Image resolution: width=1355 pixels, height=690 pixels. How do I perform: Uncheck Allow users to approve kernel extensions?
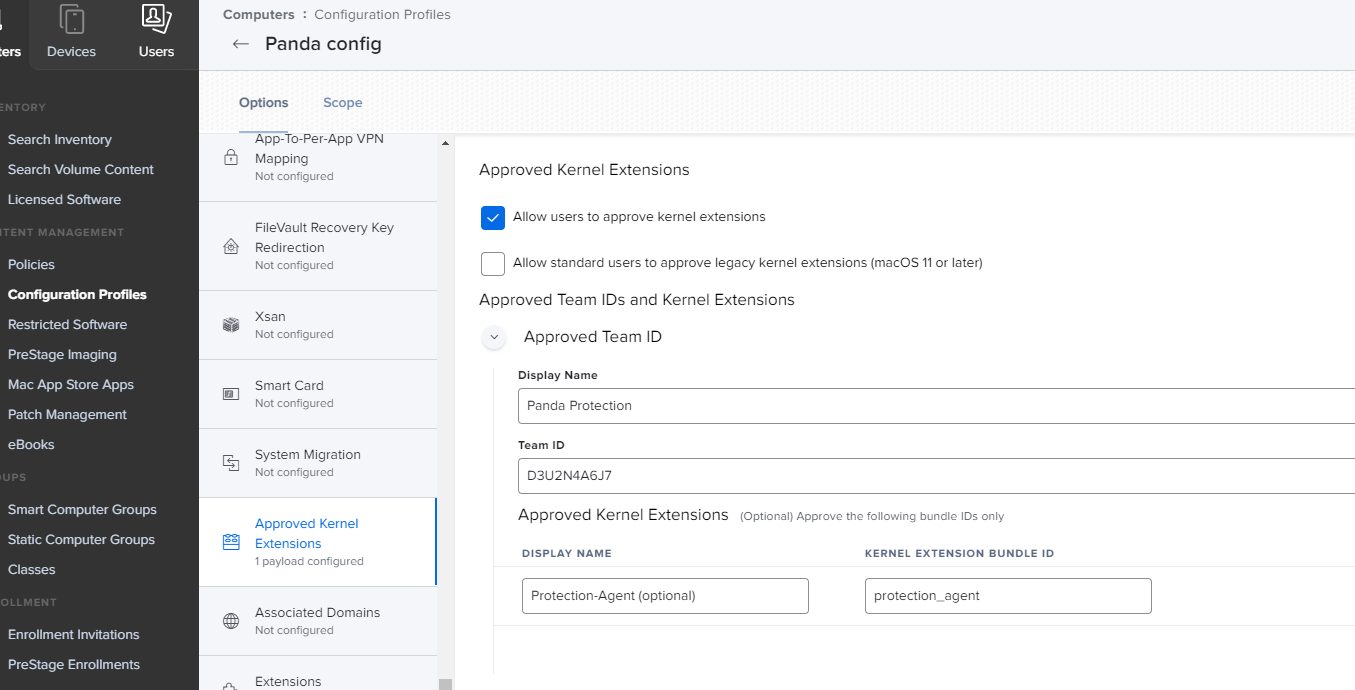pyautogui.click(x=493, y=217)
